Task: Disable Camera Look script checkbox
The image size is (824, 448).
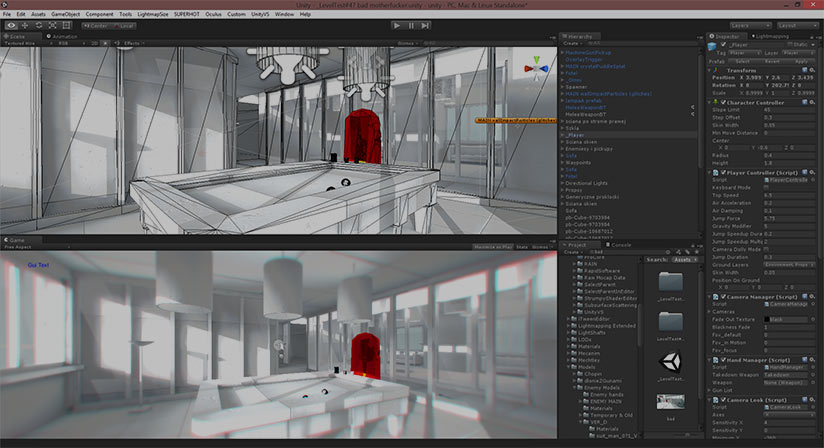Action: coord(724,400)
